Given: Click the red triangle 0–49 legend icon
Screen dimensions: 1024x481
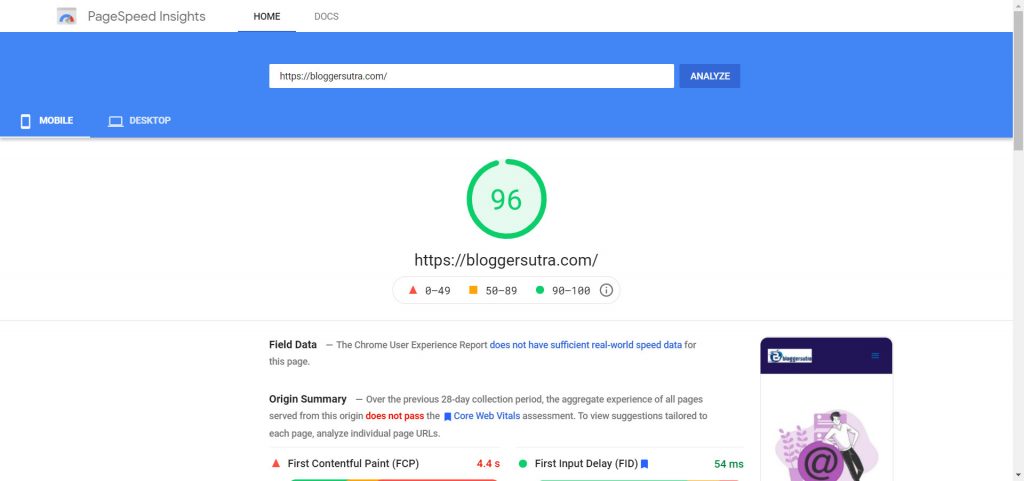Looking at the screenshot, I should [413, 290].
